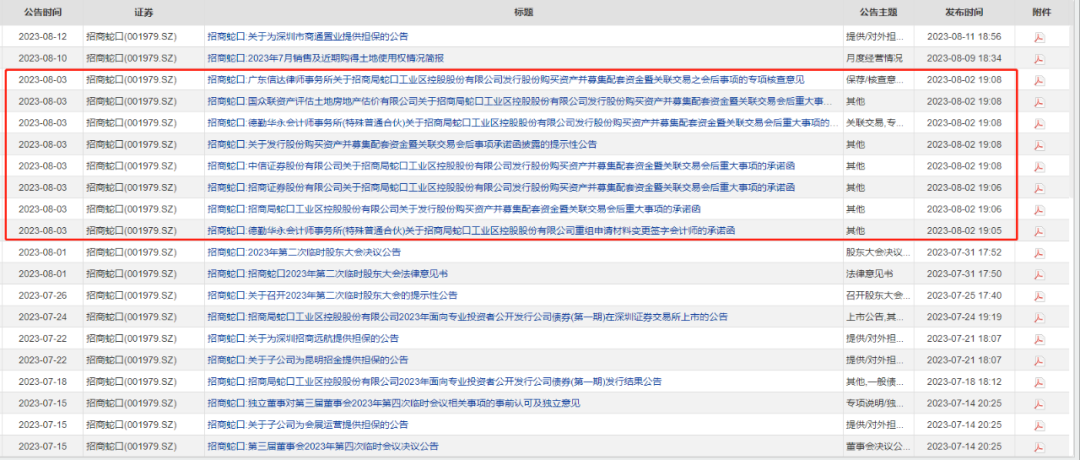Open link 2023年第二次临时股东大会决议公告

coord(304,252)
